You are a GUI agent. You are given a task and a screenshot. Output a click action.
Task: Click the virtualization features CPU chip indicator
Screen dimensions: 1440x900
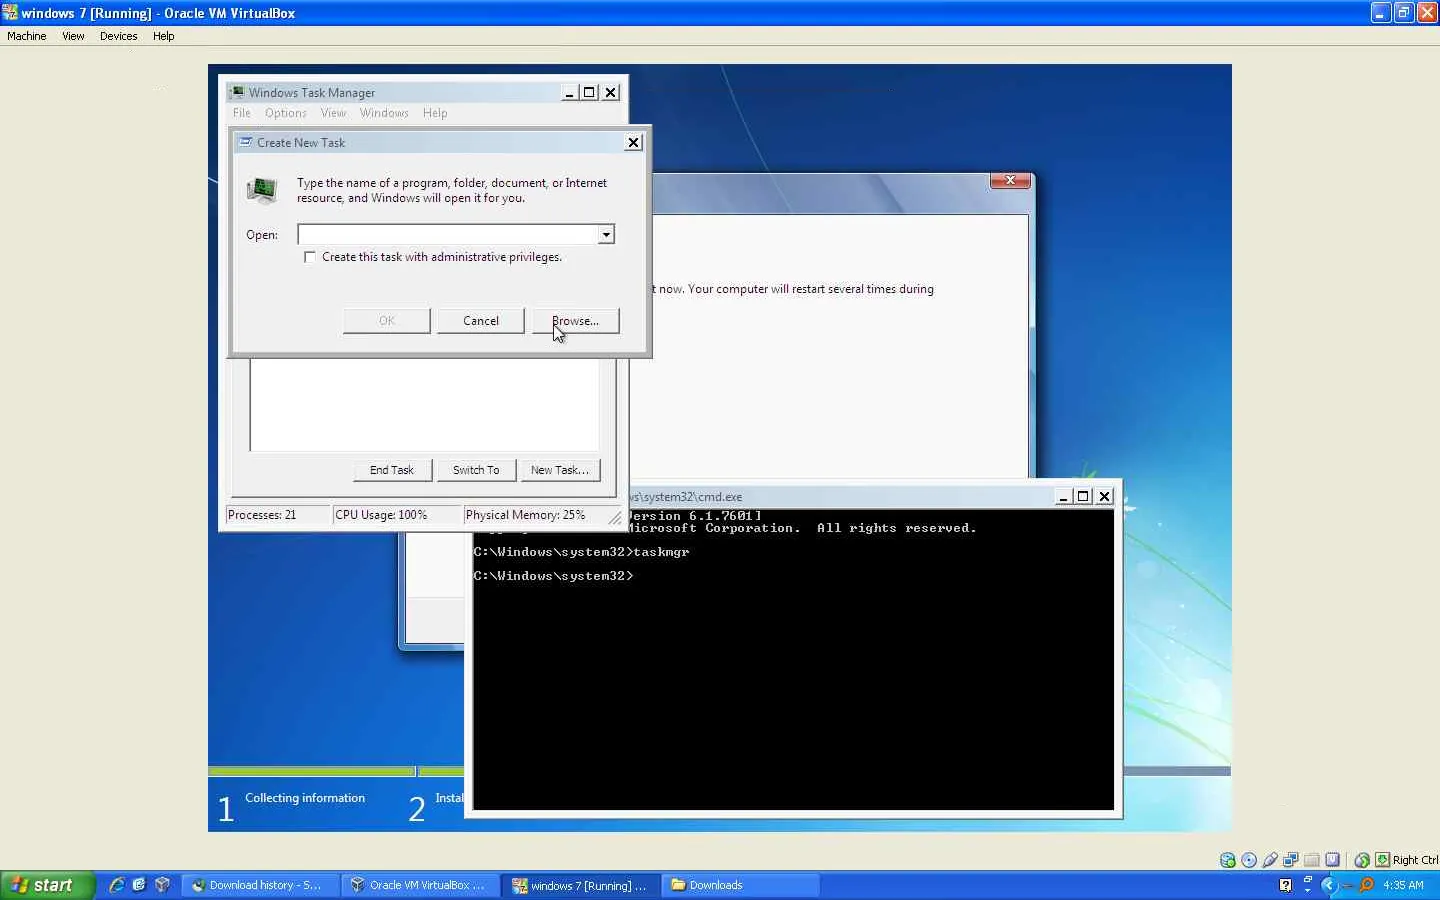[1333, 860]
